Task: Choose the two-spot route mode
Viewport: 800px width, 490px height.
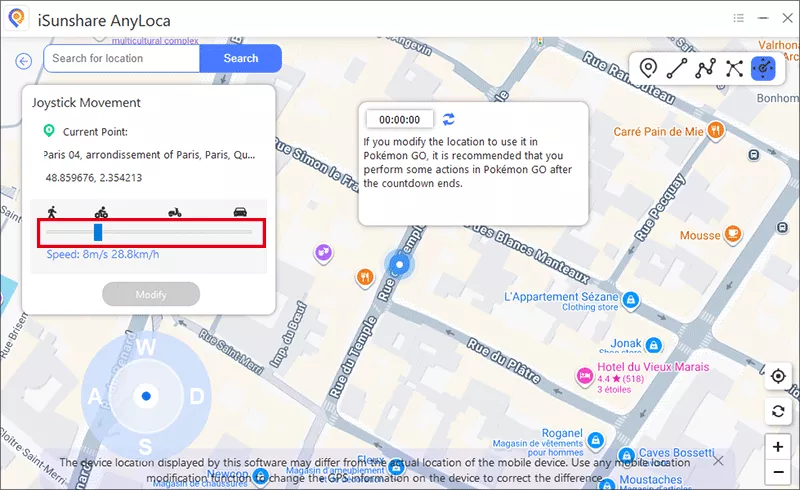Action: [677, 68]
